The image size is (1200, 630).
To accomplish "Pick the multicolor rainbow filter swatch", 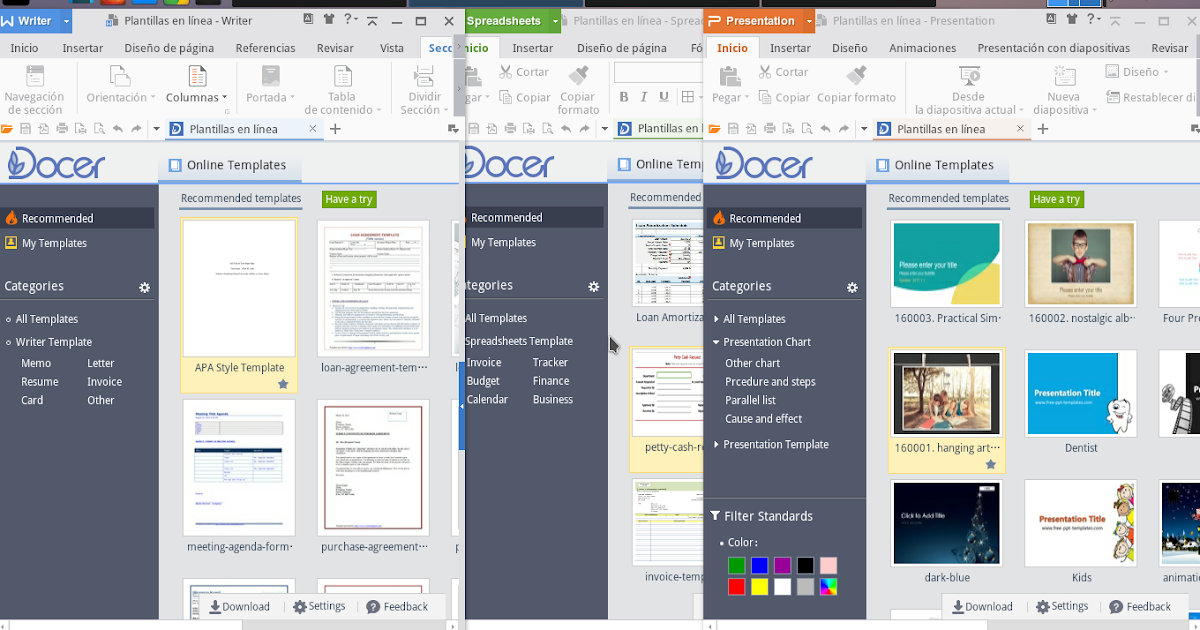I will pos(828,587).
